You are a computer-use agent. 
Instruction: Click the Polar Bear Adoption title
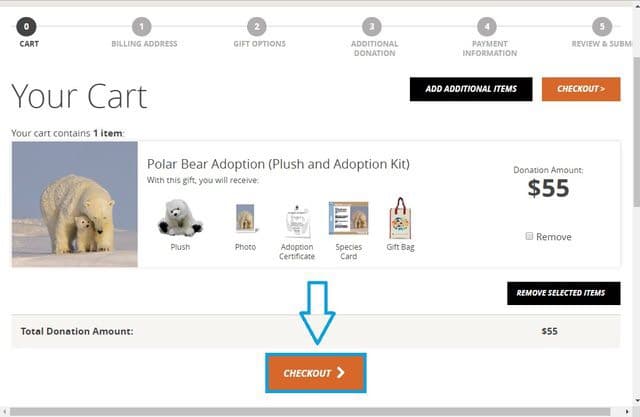coord(278,164)
